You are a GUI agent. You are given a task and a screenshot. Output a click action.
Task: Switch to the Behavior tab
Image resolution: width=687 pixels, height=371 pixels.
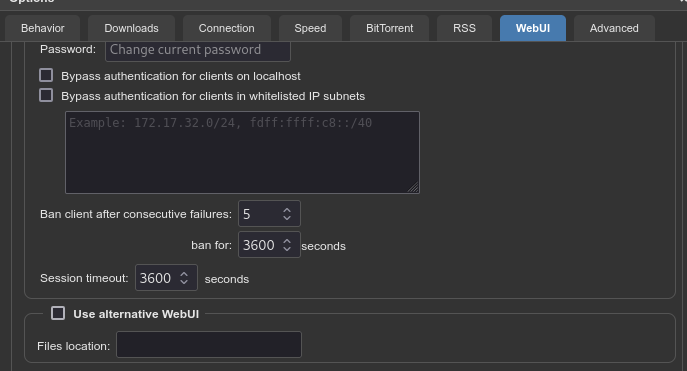(42, 28)
